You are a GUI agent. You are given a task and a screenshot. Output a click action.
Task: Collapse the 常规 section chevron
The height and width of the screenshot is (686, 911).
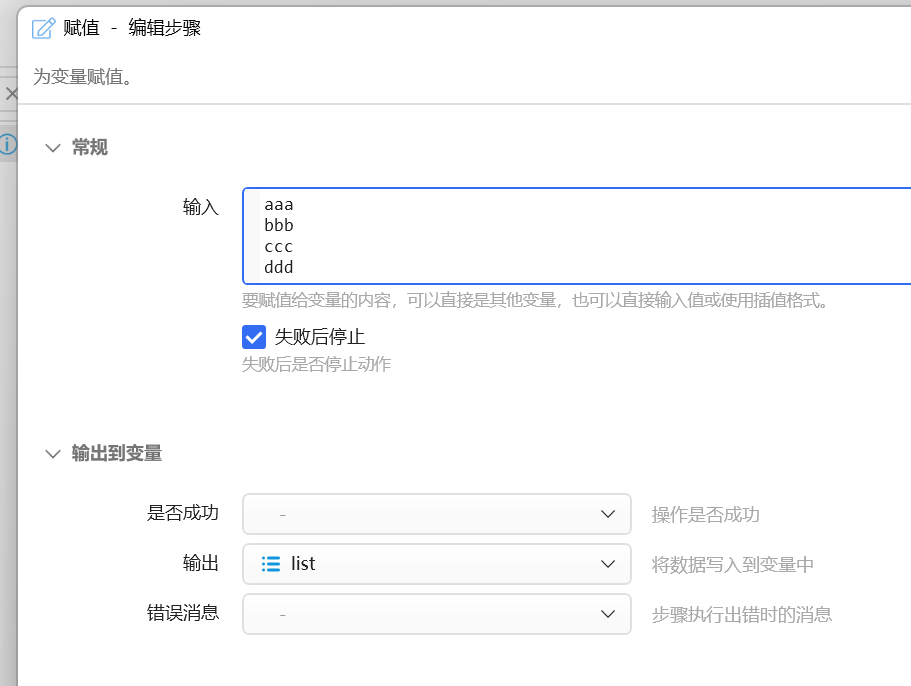(53, 148)
